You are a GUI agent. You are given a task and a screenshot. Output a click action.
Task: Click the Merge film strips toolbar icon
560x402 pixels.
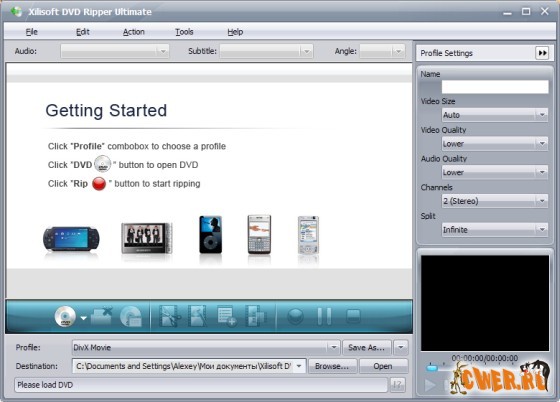tap(255, 316)
